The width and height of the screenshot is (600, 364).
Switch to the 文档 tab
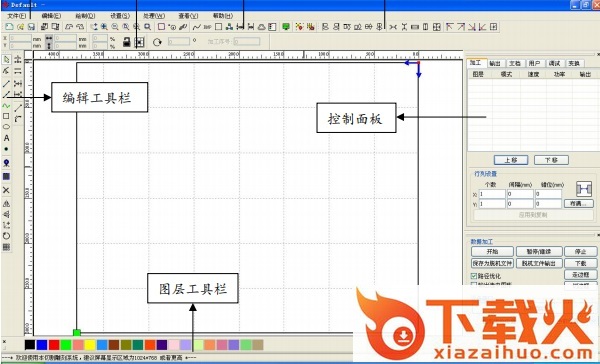(515, 64)
